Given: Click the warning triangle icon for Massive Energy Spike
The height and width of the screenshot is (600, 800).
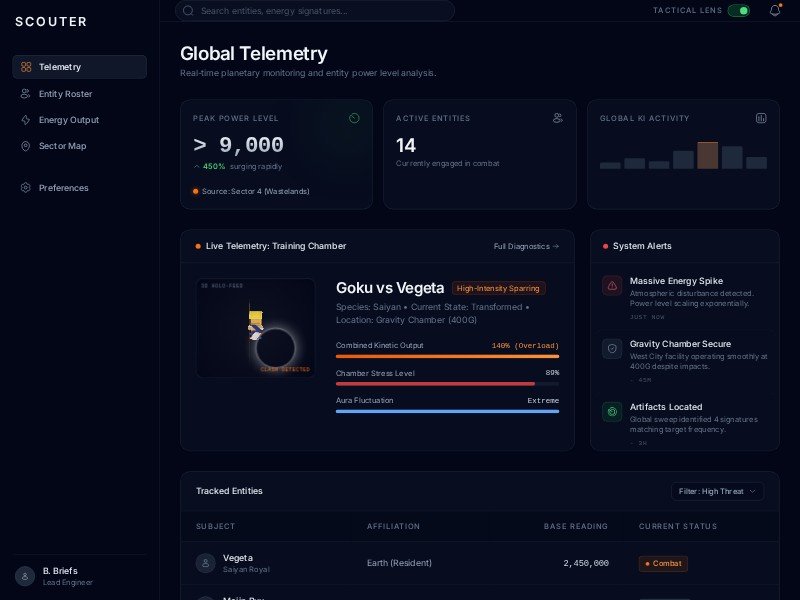Looking at the screenshot, I should tap(612, 286).
